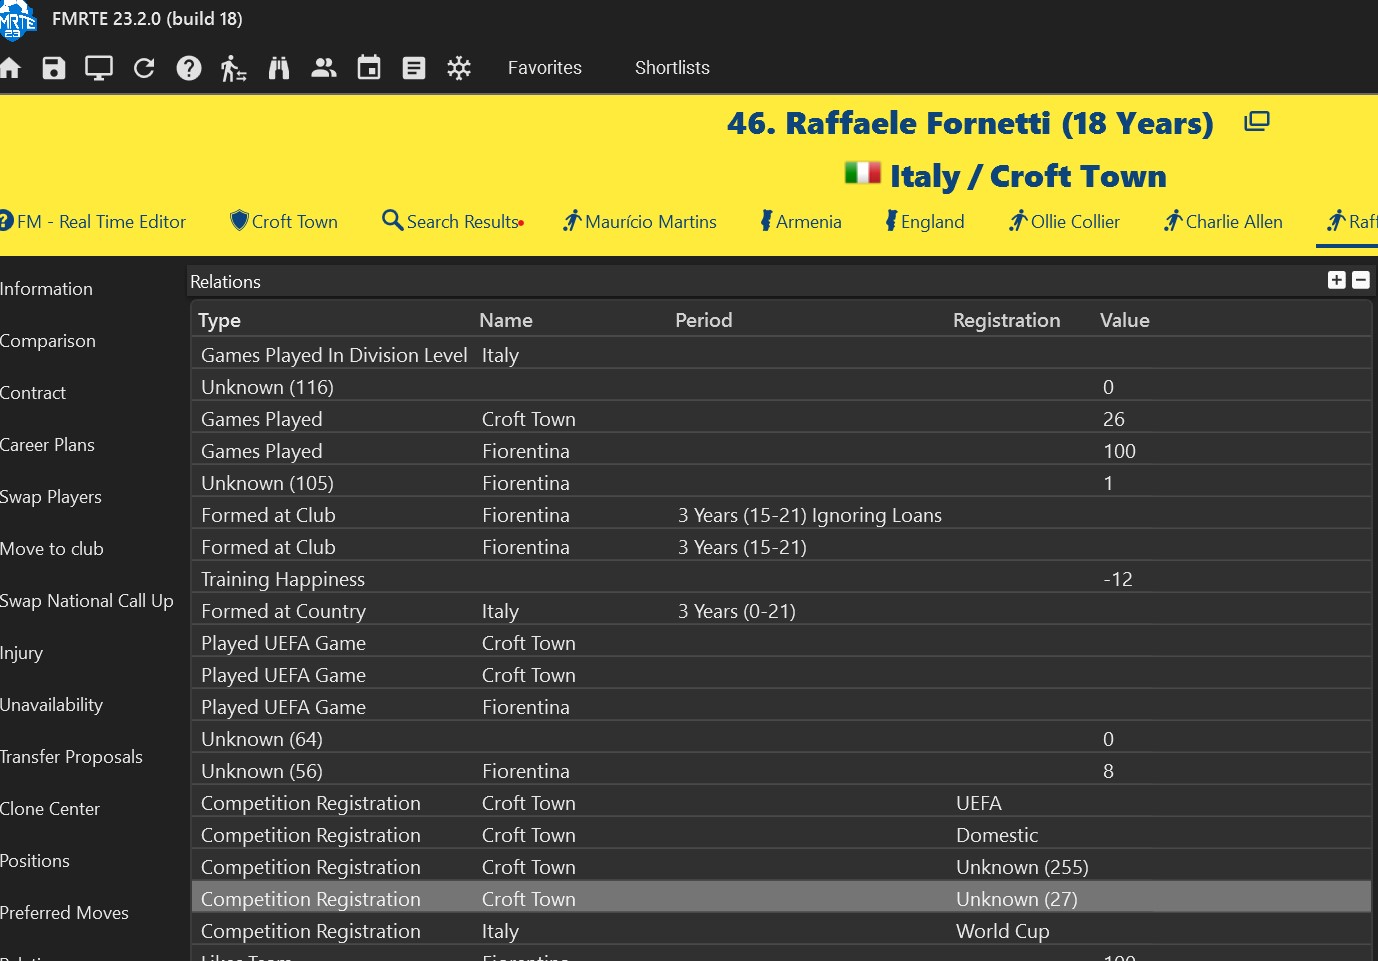
Task: Open the Favorites menu
Action: (x=544, y=68)
